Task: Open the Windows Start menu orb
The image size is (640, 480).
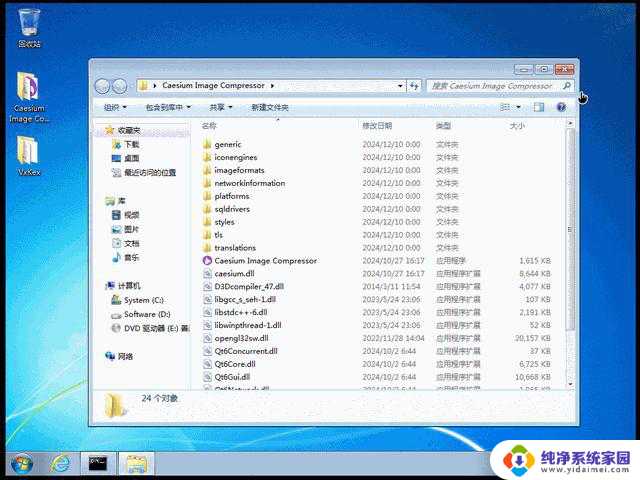Action: click(x=22, y=464)
